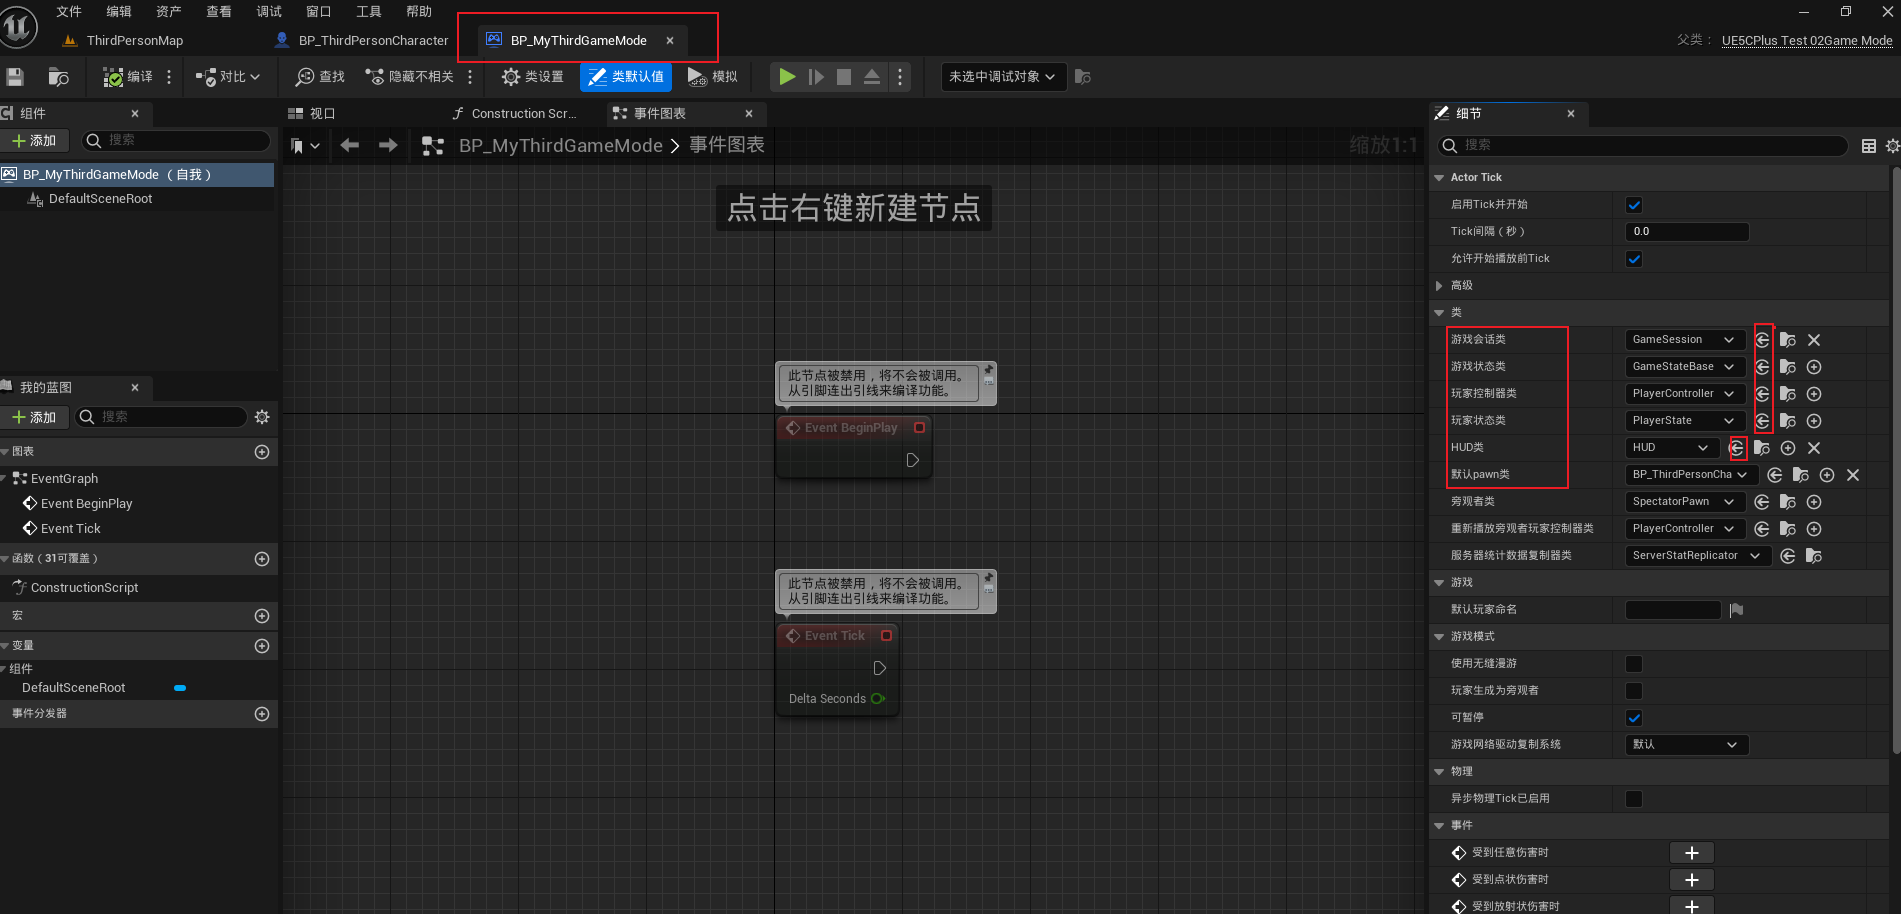This screenshot has width=1901, height=914.
Task: Click the 模拟 (Simulate) icon
Action: tap(712, 77)
